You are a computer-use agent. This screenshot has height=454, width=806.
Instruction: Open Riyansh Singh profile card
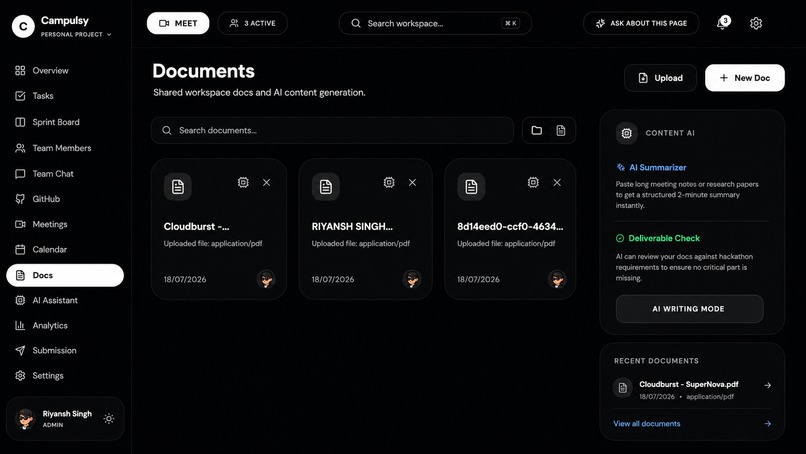pos(65,419)
